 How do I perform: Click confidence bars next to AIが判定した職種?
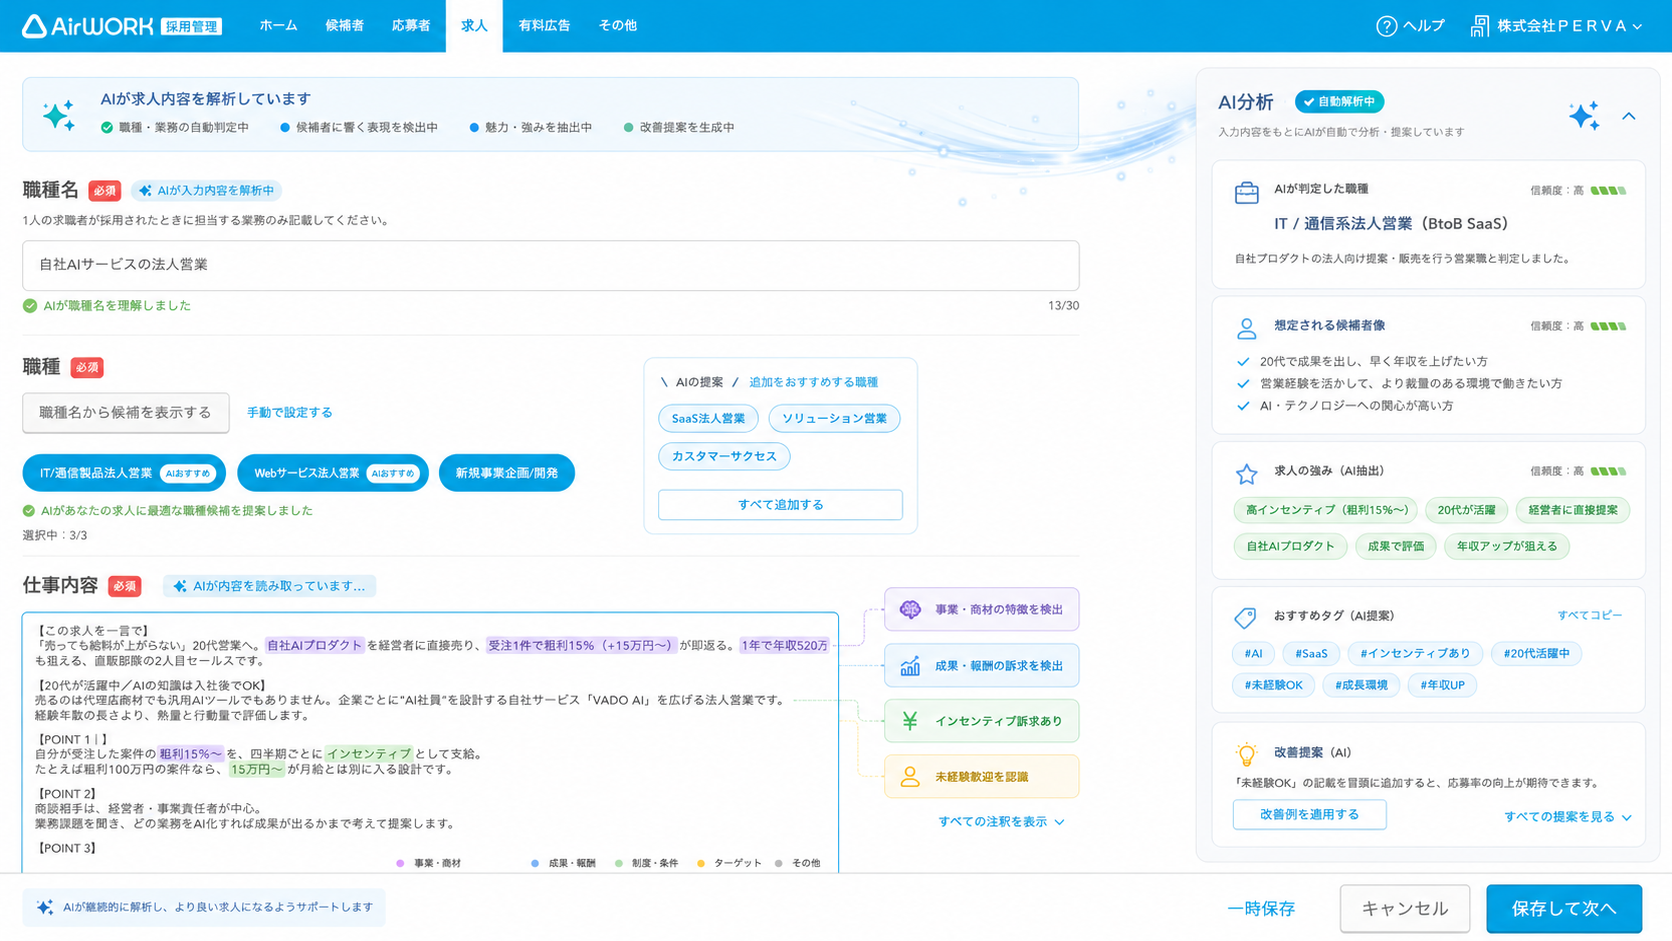click(1608, 190)
